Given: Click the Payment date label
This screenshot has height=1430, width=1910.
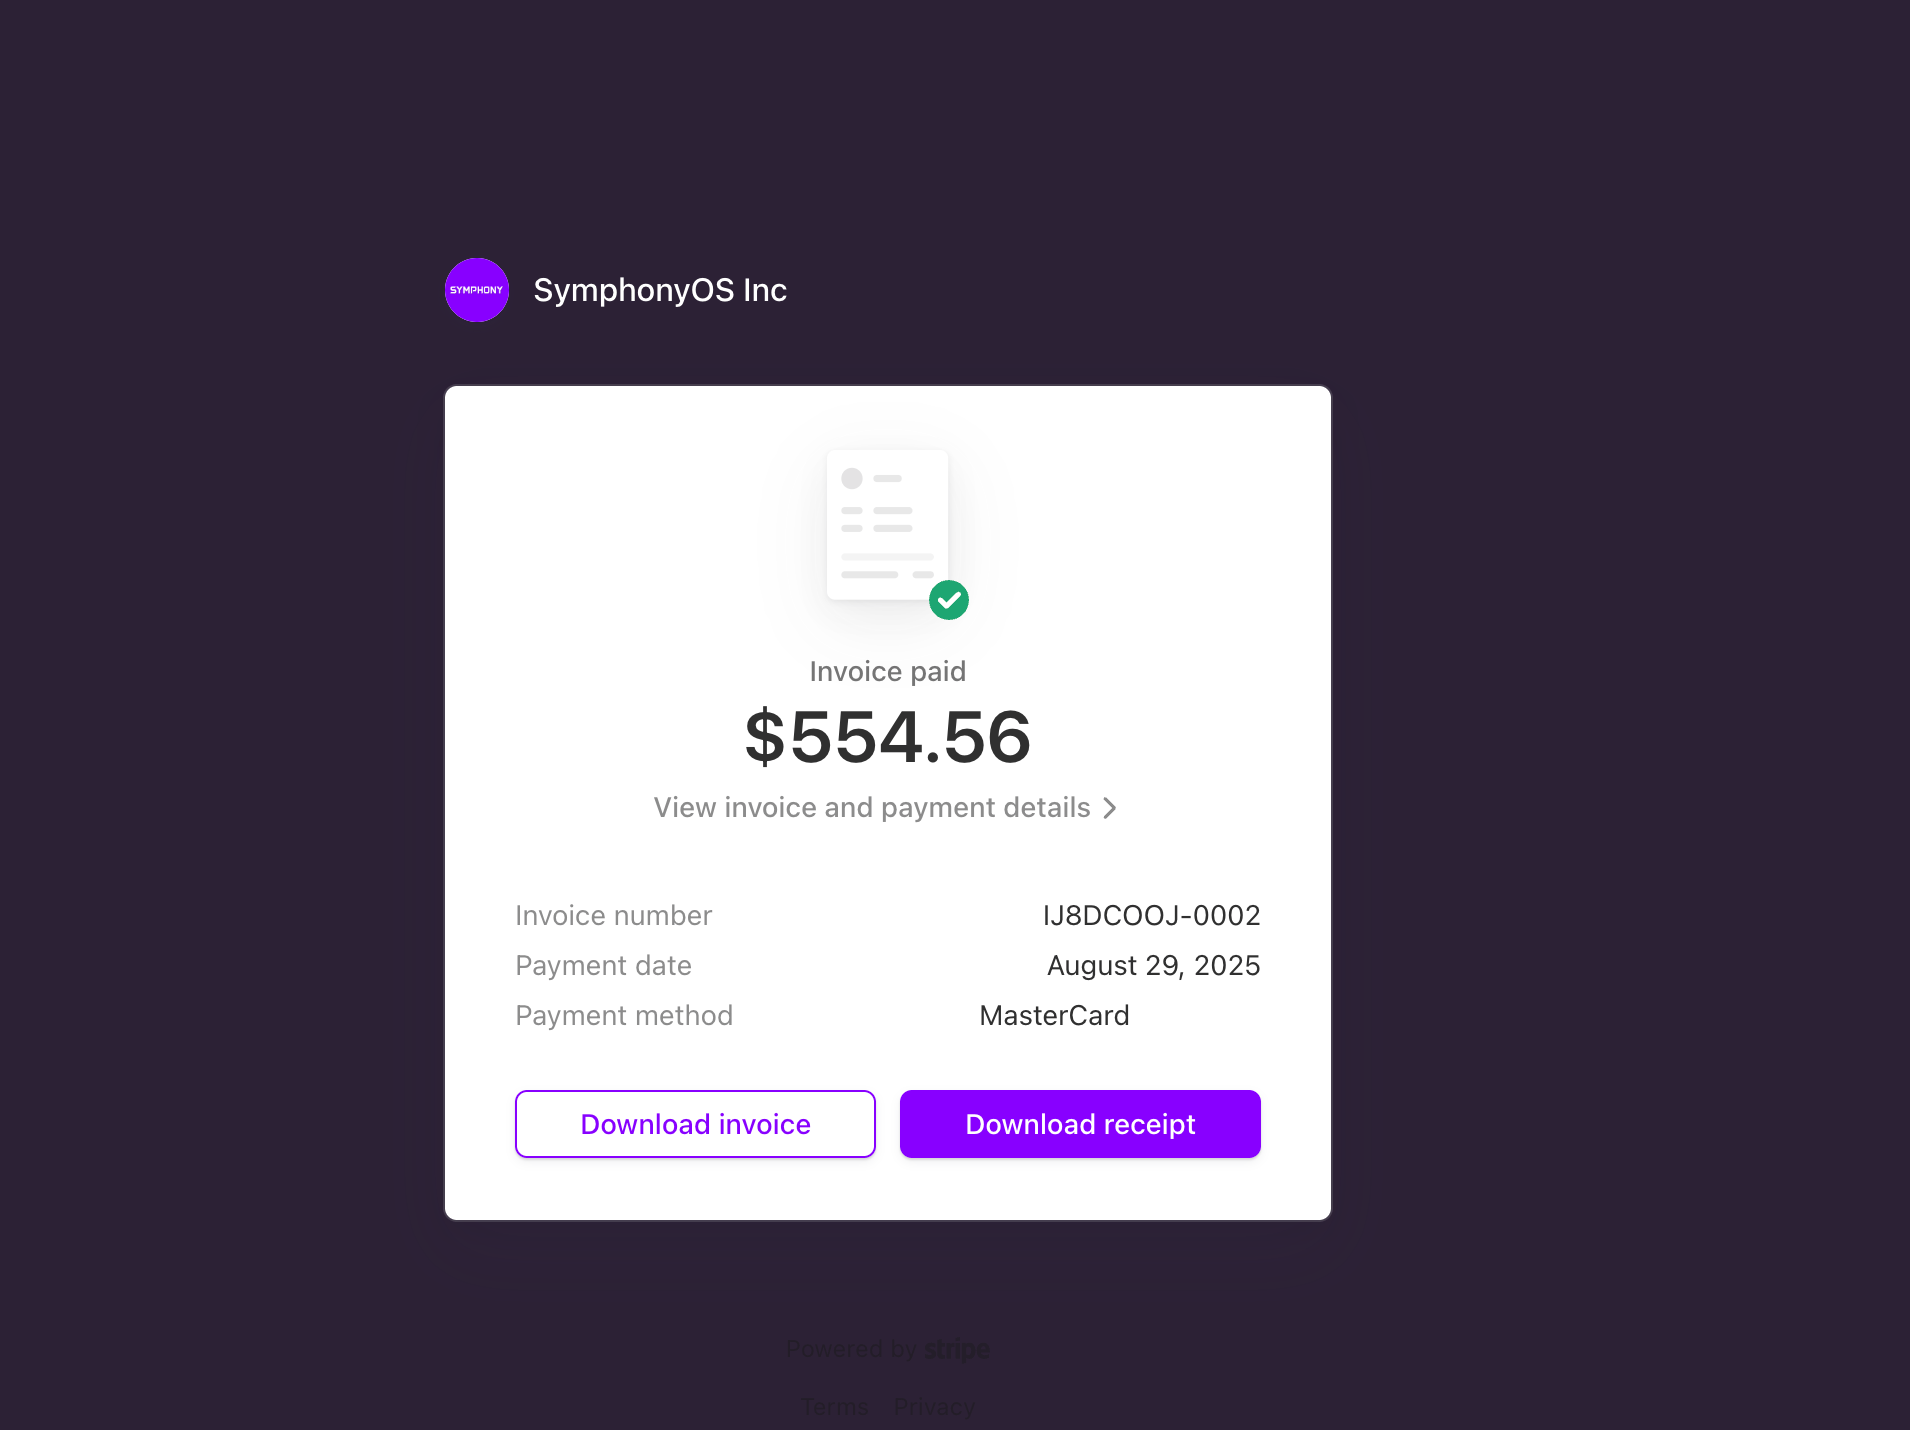Looking at the screenshot, I should click(x=604, y=965).
